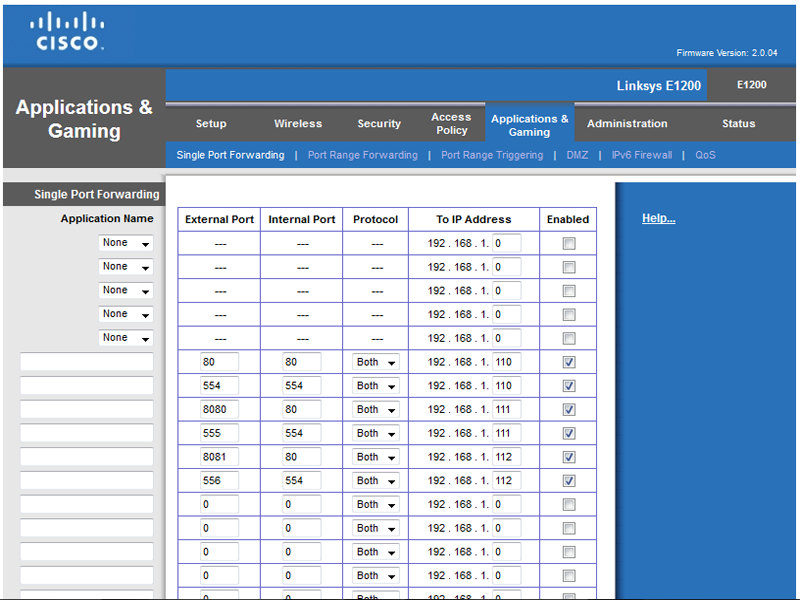
Task: Click the Internal Port field in the 8080 row
Action: pyautogui.click(x=302, y=410)
